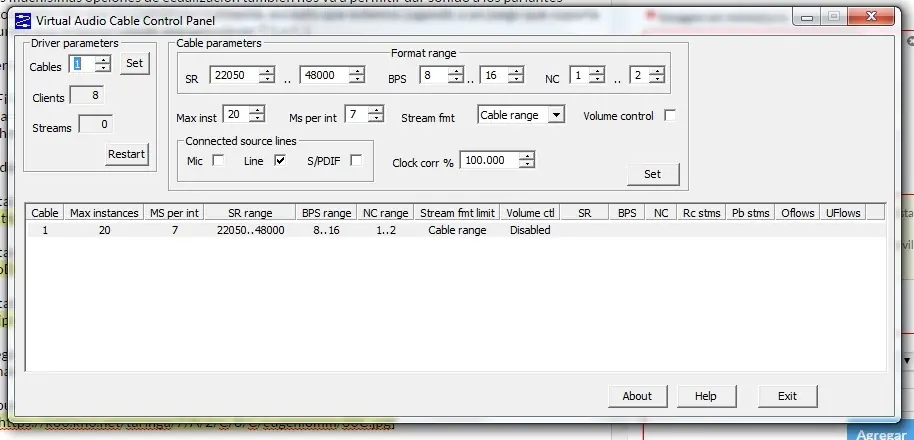Enable the S/PDIF source line checkbox
Screen dimensions: 914x440
pos(356,160)
